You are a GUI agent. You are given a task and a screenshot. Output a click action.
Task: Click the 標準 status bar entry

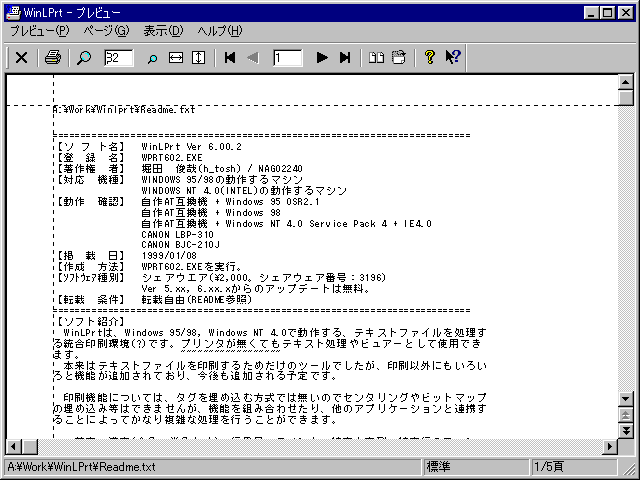[x=438, y=467]
